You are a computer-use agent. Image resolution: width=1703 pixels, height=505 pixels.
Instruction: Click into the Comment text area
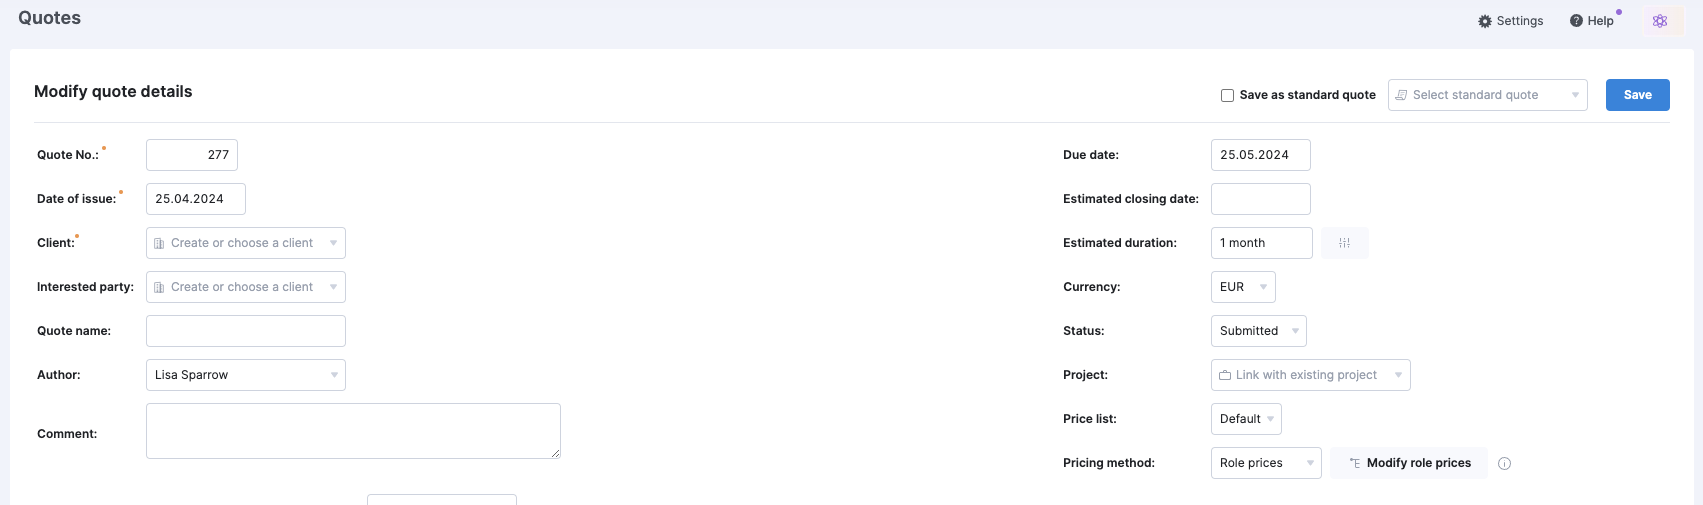click(353, 431)
